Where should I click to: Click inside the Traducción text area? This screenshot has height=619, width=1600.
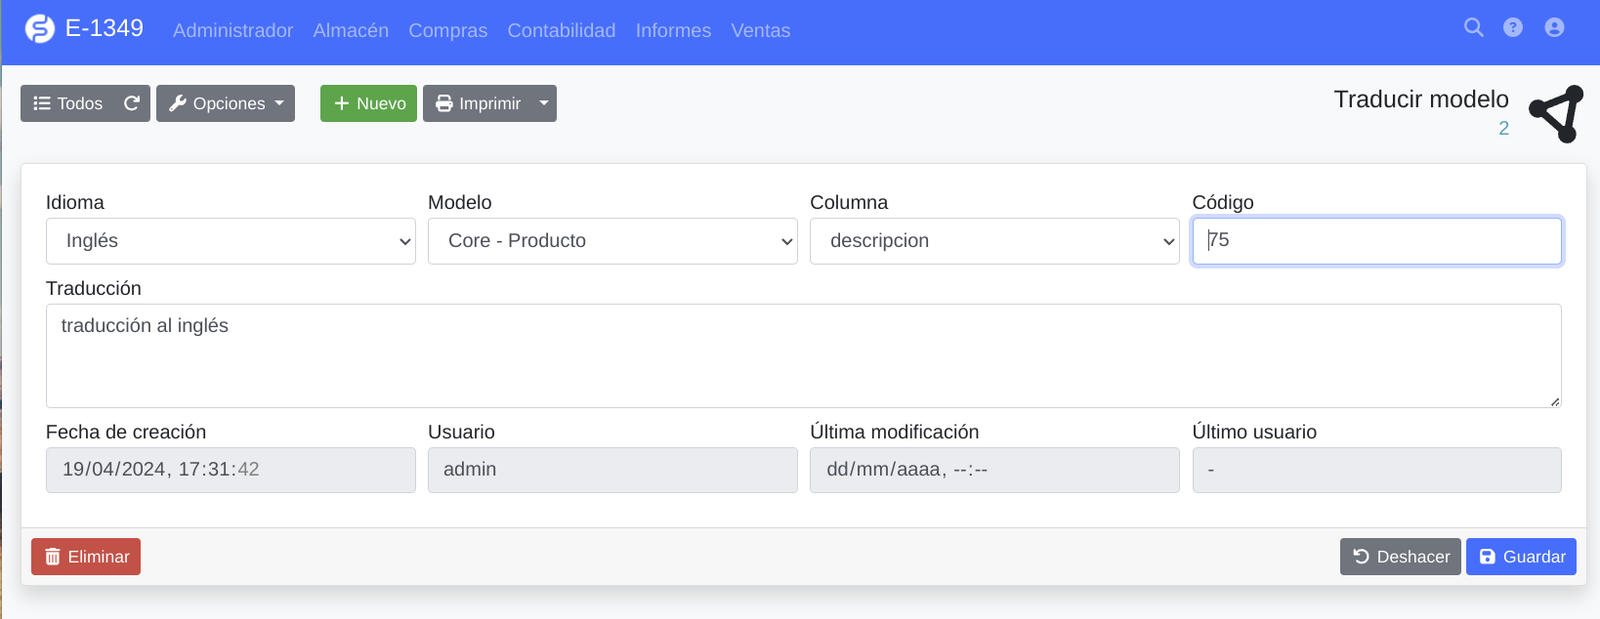[804, 356]
